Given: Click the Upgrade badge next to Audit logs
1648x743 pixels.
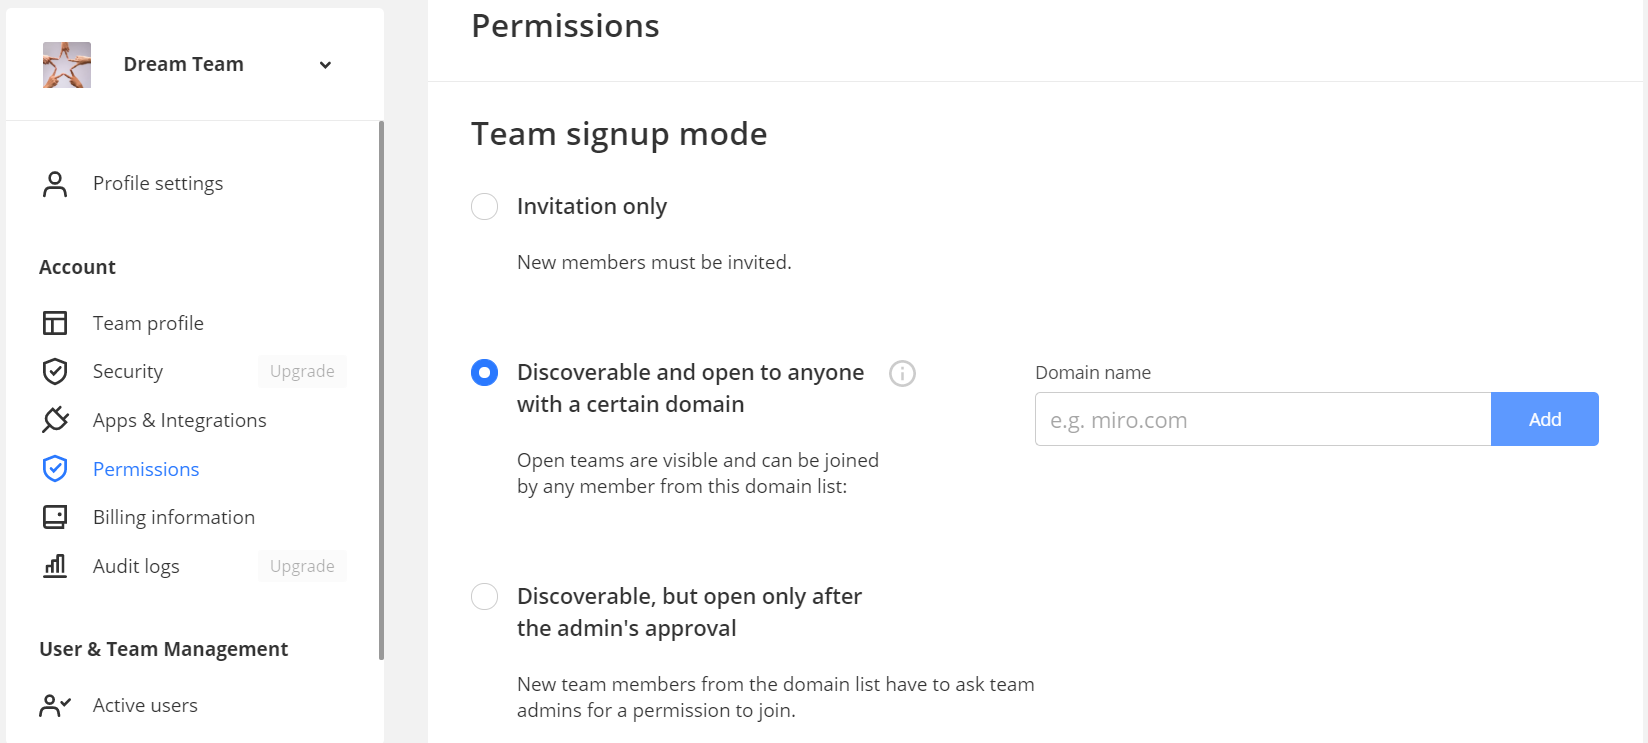Looking at the screenshot, I should 302,566.
